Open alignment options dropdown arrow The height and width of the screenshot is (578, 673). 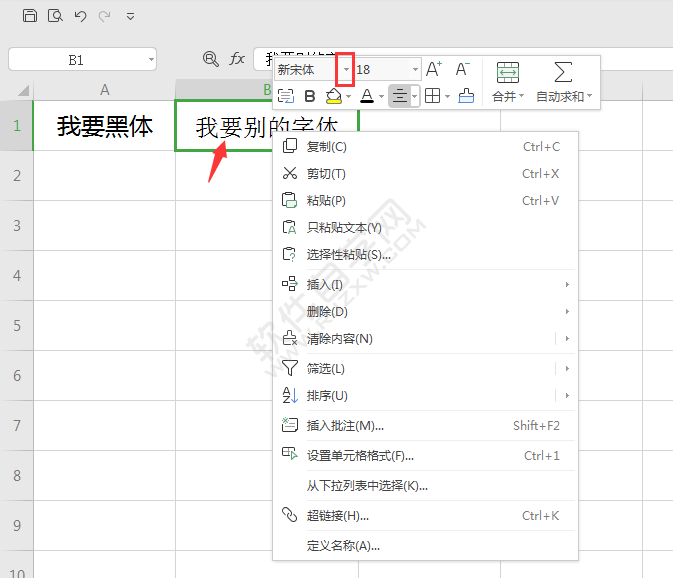(414, 96)
